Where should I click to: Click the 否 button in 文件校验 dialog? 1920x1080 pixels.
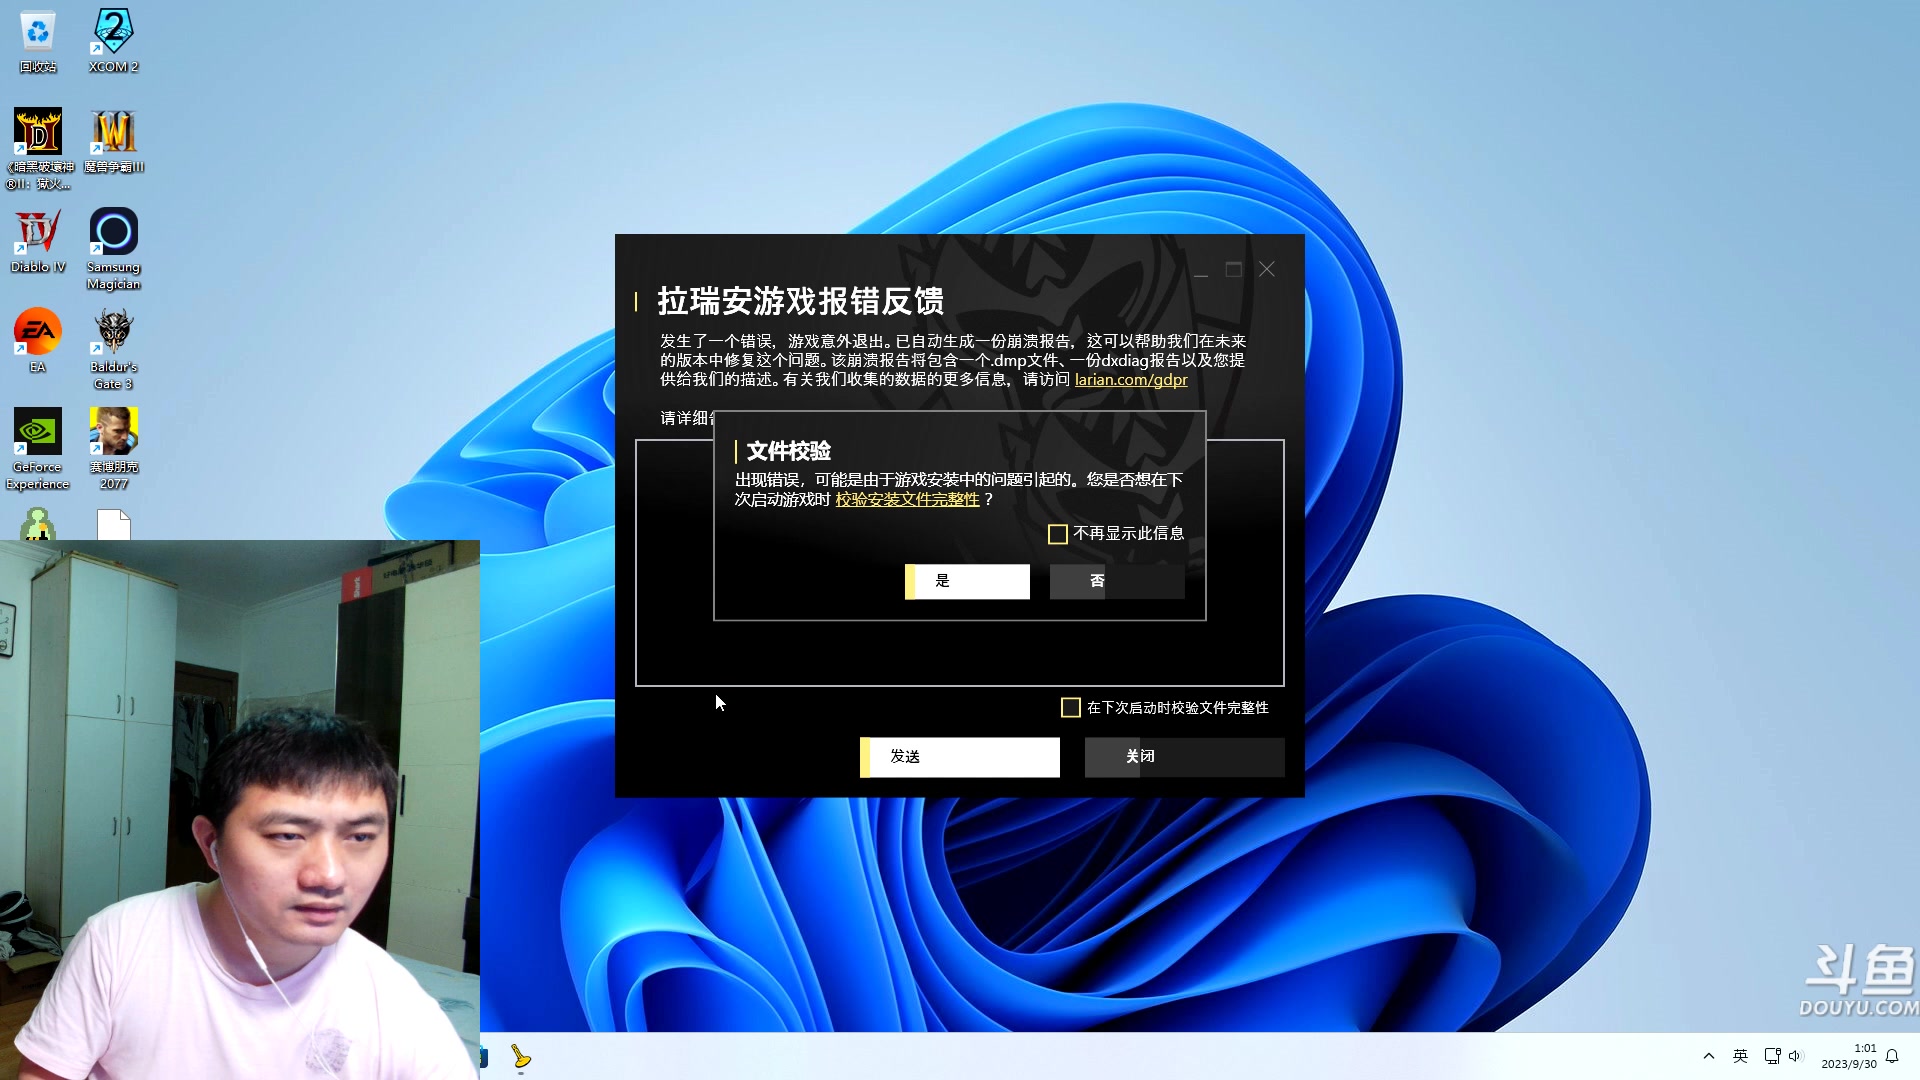pos(1117,581)
